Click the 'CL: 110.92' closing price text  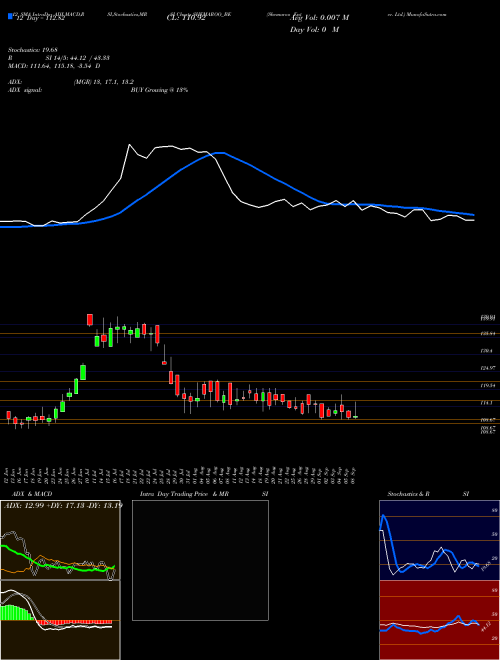coord(188,18)
